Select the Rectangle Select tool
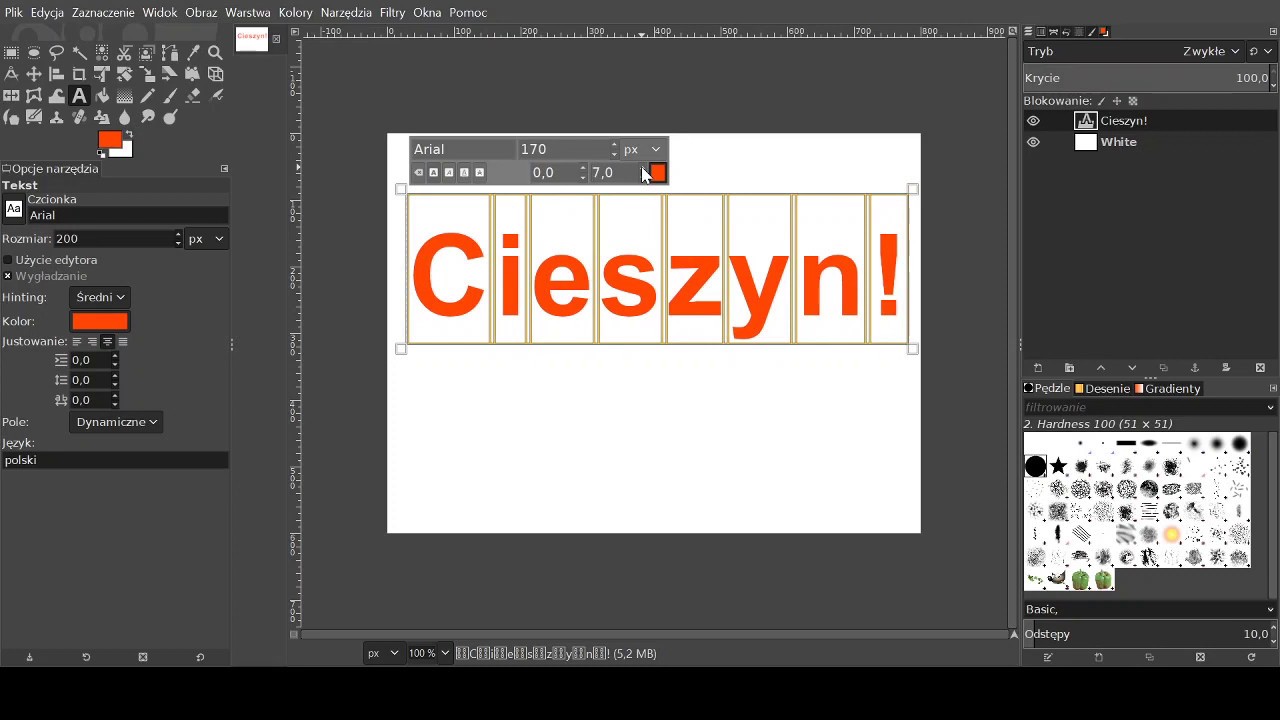 pos(11,53)
